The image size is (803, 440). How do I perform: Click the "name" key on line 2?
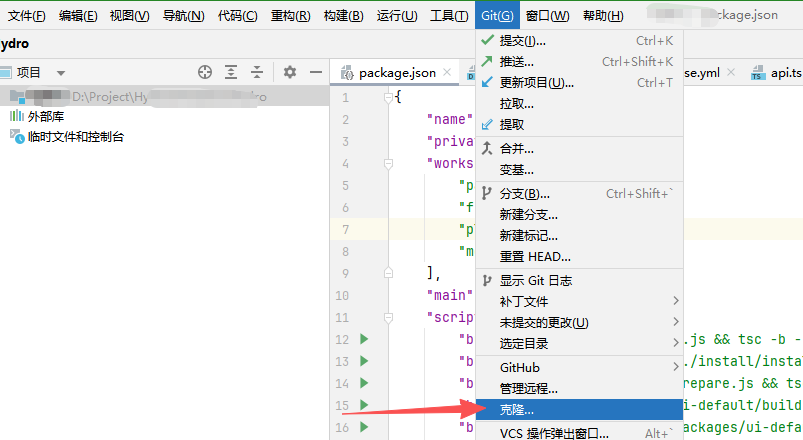point(450,119)
